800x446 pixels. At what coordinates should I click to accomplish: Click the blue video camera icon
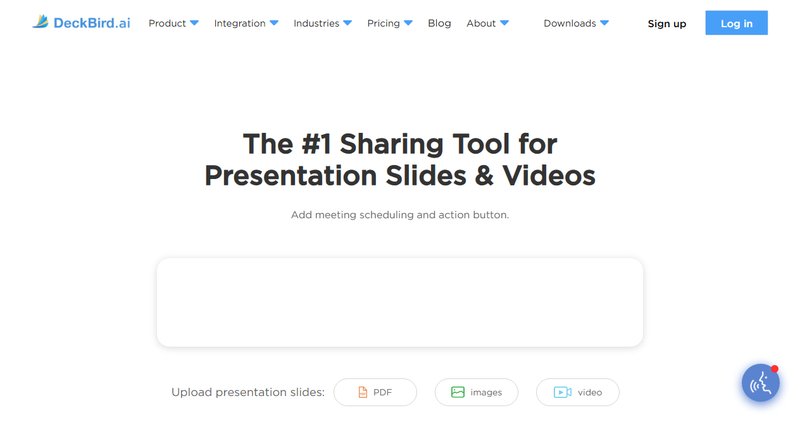pyautogui.click(x=562, y=392)
